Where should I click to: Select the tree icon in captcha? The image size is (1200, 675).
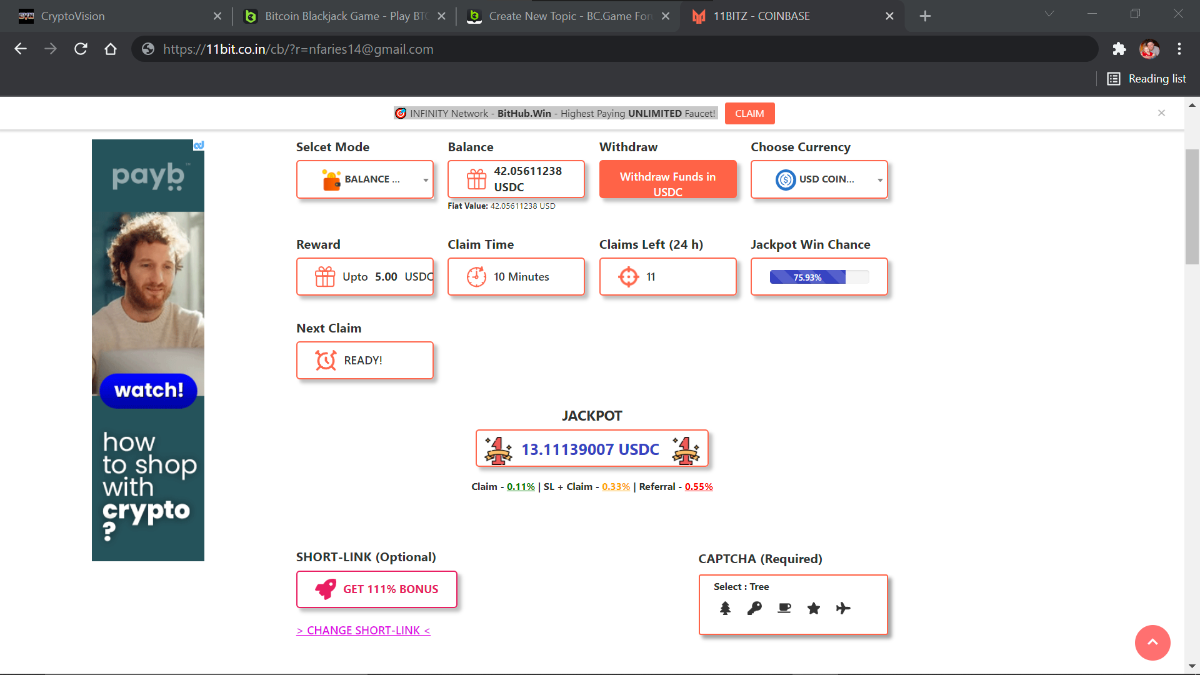coord(726,608)
